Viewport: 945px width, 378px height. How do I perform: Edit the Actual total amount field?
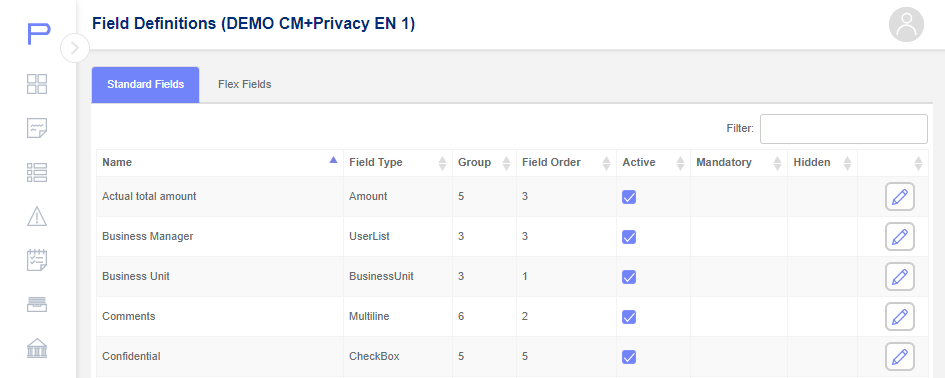coord(900,197)
